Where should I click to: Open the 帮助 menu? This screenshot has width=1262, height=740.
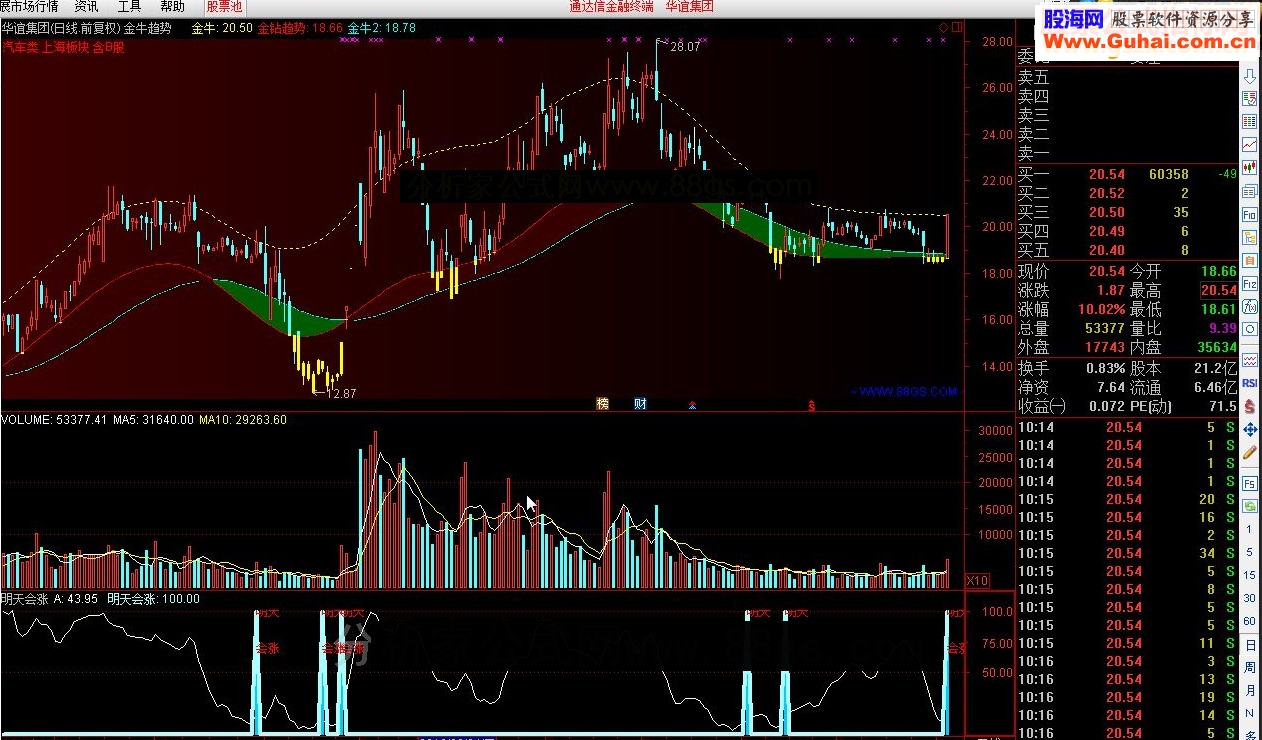(x=172, y=6)
